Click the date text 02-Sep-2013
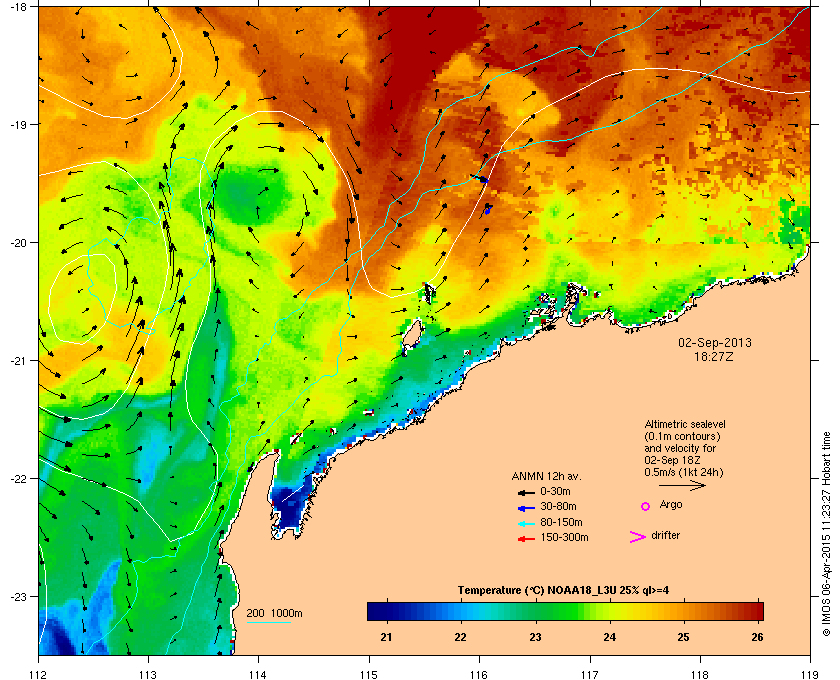Viewport: 840px width, 680px height. (x=715, y=342)
